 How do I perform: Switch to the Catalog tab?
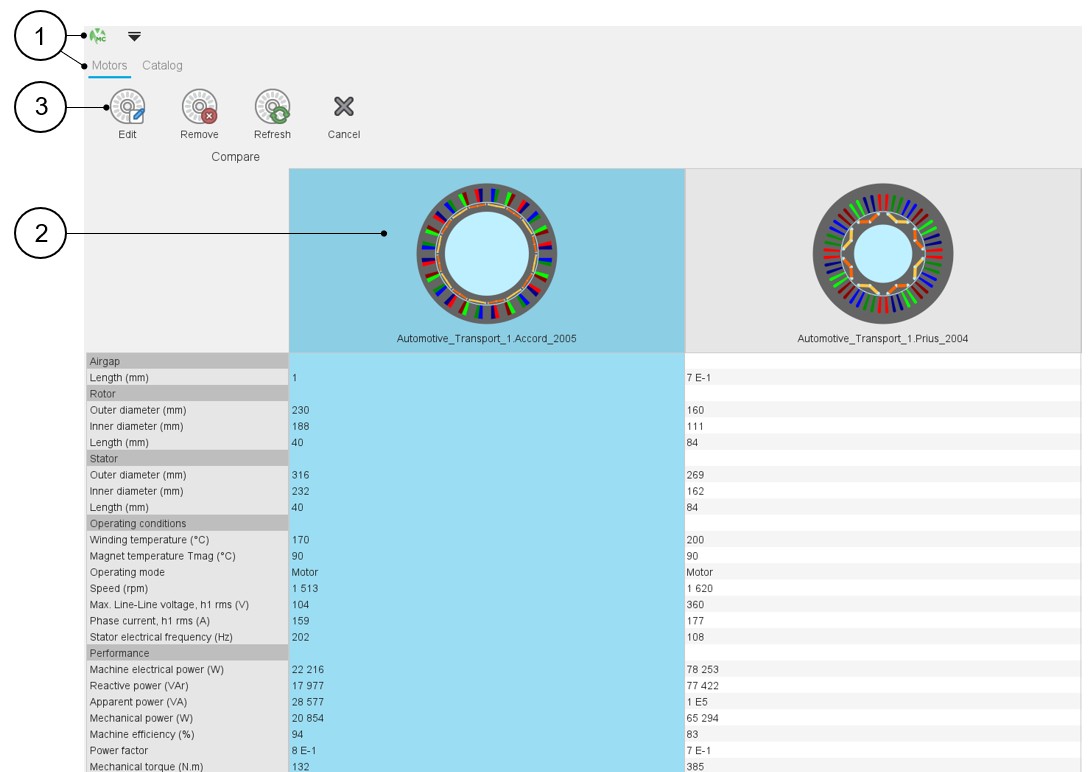[162, 66]
